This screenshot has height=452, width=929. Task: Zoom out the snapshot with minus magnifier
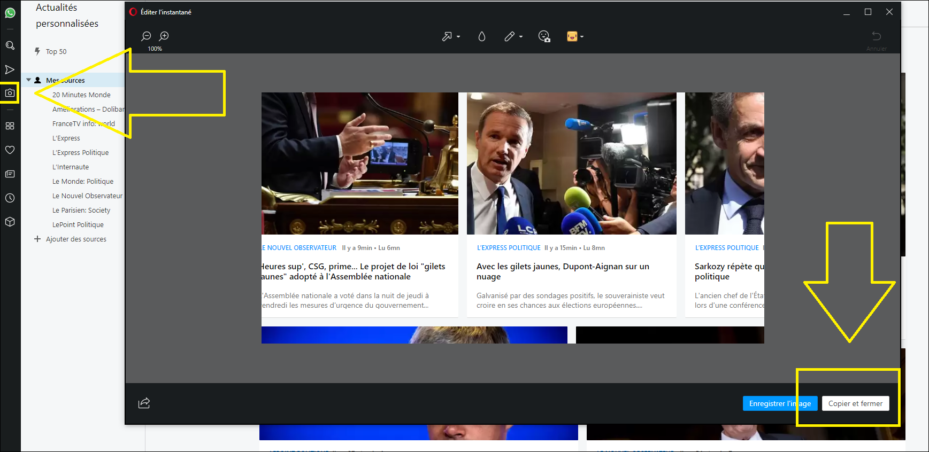pos(146,36)
